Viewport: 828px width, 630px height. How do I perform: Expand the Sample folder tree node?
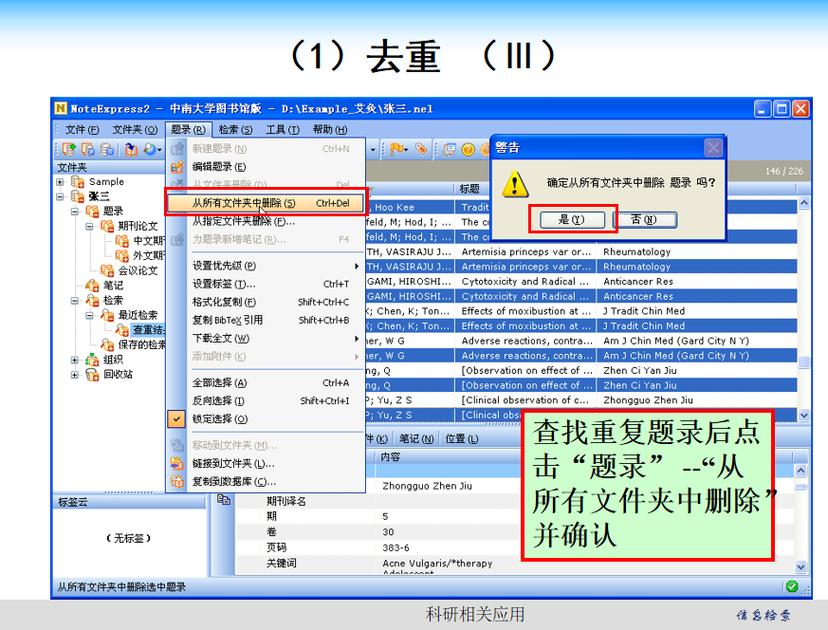(x=60, y=182)
